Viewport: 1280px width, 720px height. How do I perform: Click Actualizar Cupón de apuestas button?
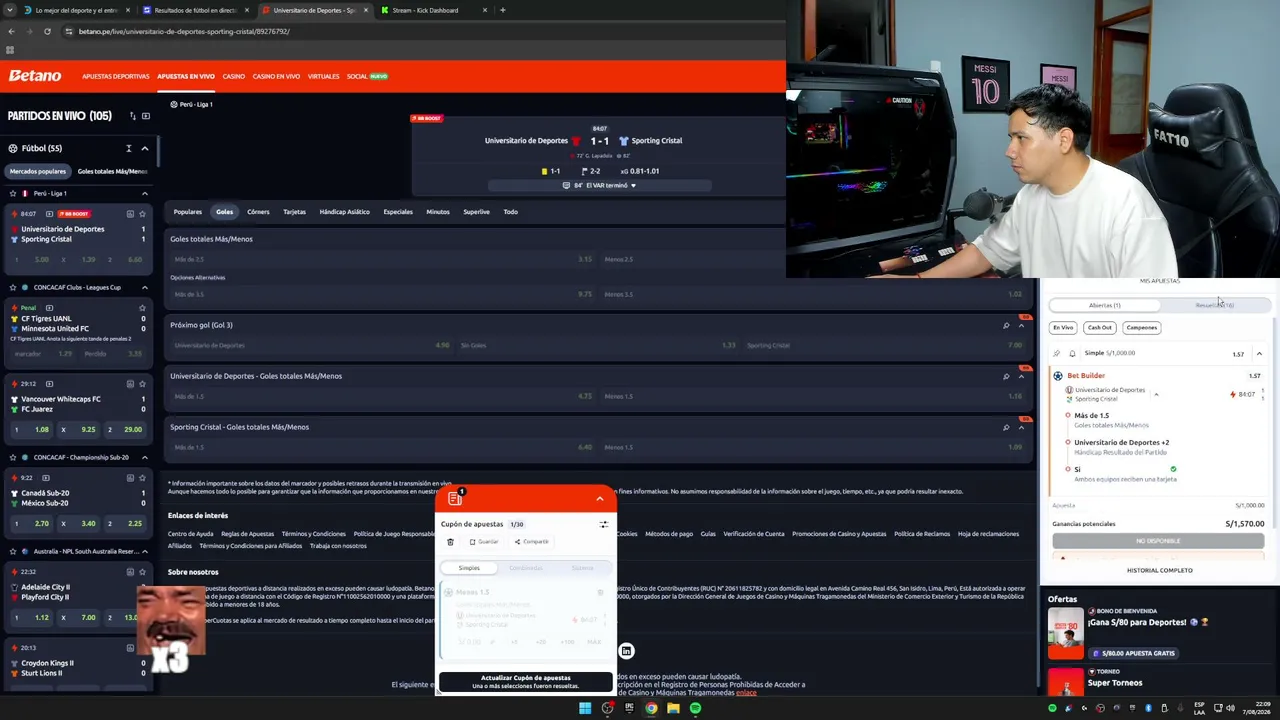(525, 682)
